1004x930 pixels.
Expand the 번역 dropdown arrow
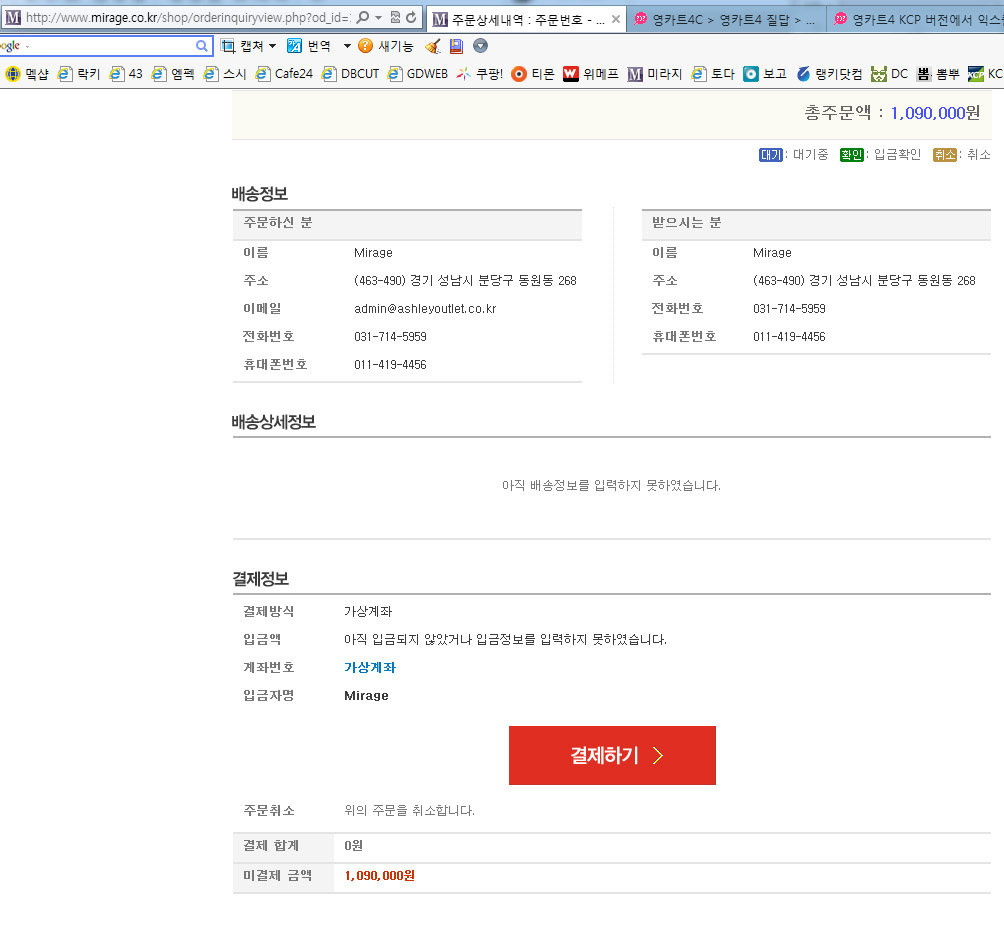(347, 46)
